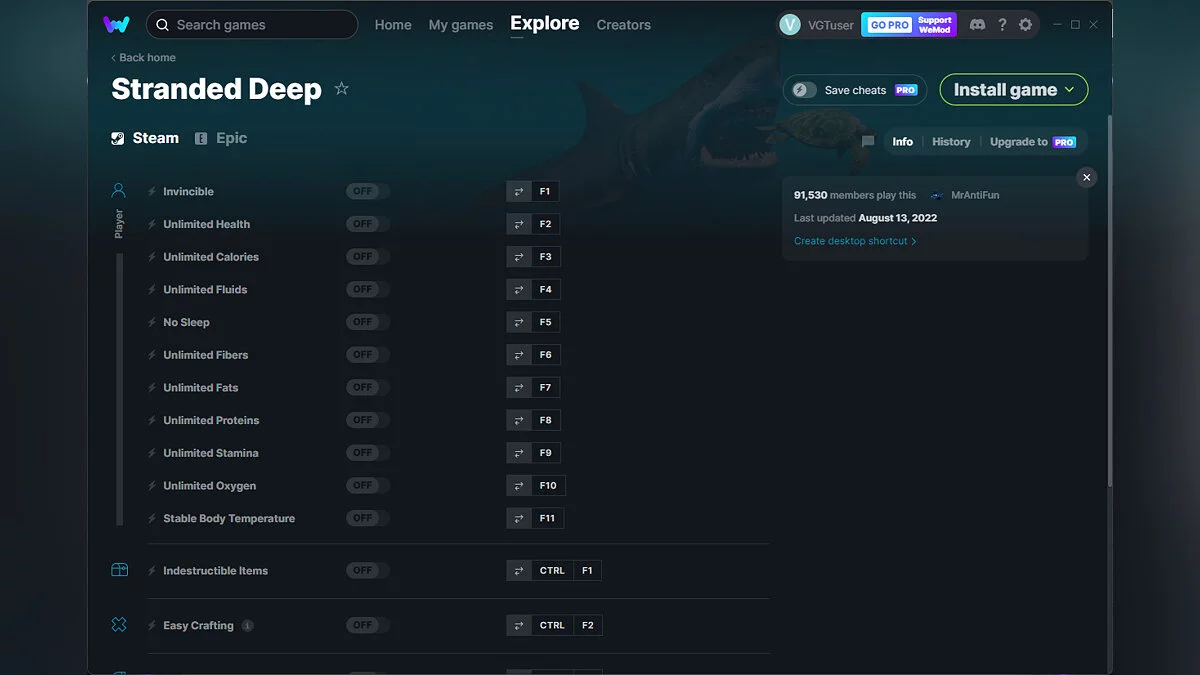The height and width of the screenshot is (675, 1200).
Task: Enable the Save cheats switch
Action: (x=802, y=89)
